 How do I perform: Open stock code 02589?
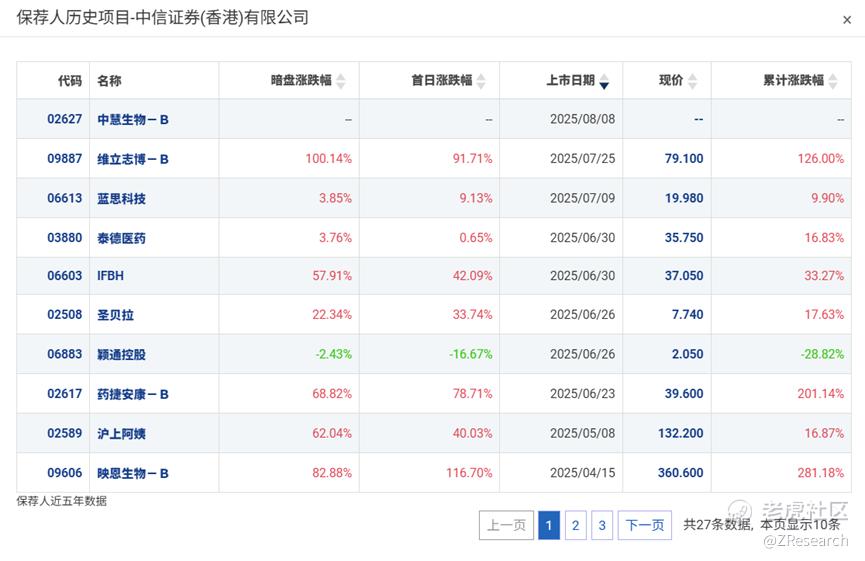click(65, 433)
